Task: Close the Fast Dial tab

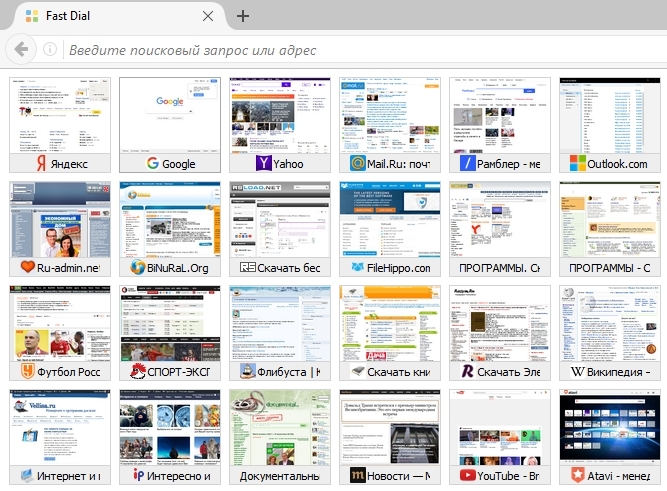Action: [208, 16]
